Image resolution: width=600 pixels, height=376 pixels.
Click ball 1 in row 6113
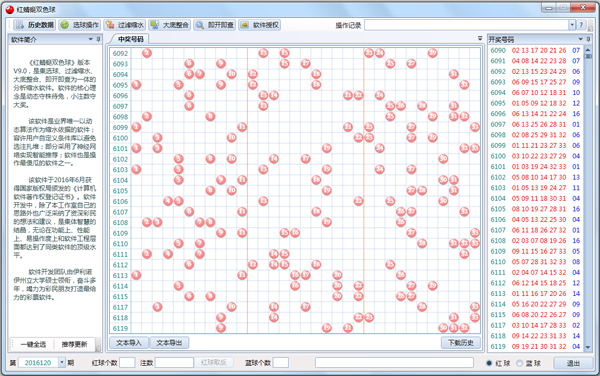click(136, 275)
